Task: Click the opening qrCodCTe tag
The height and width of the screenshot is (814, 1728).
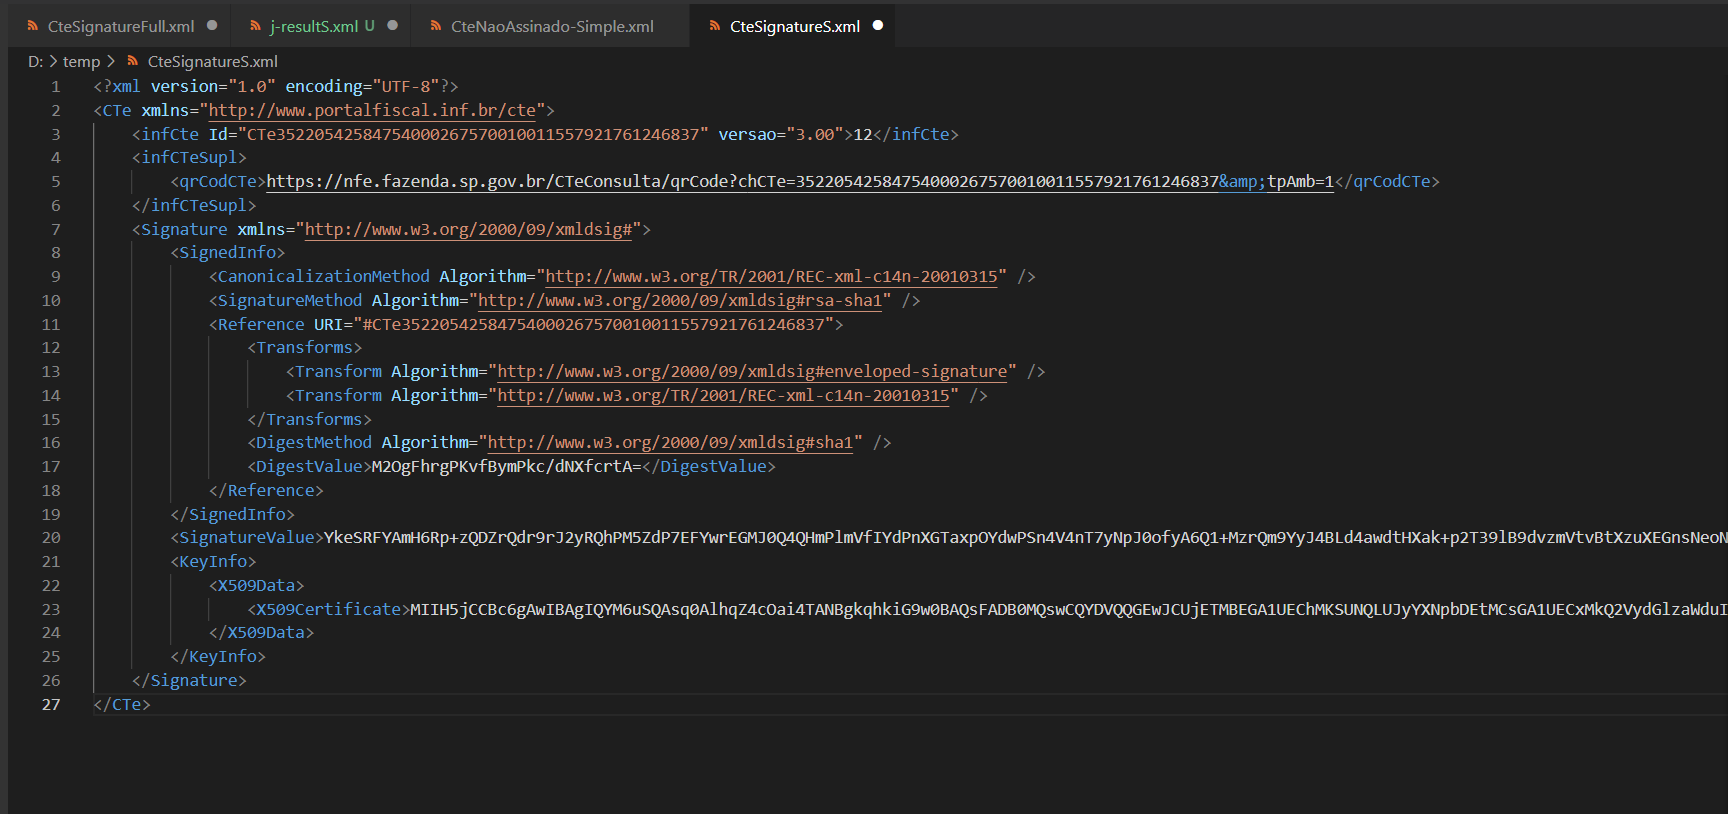Action: pyautogui.click(x=218, y=182)
